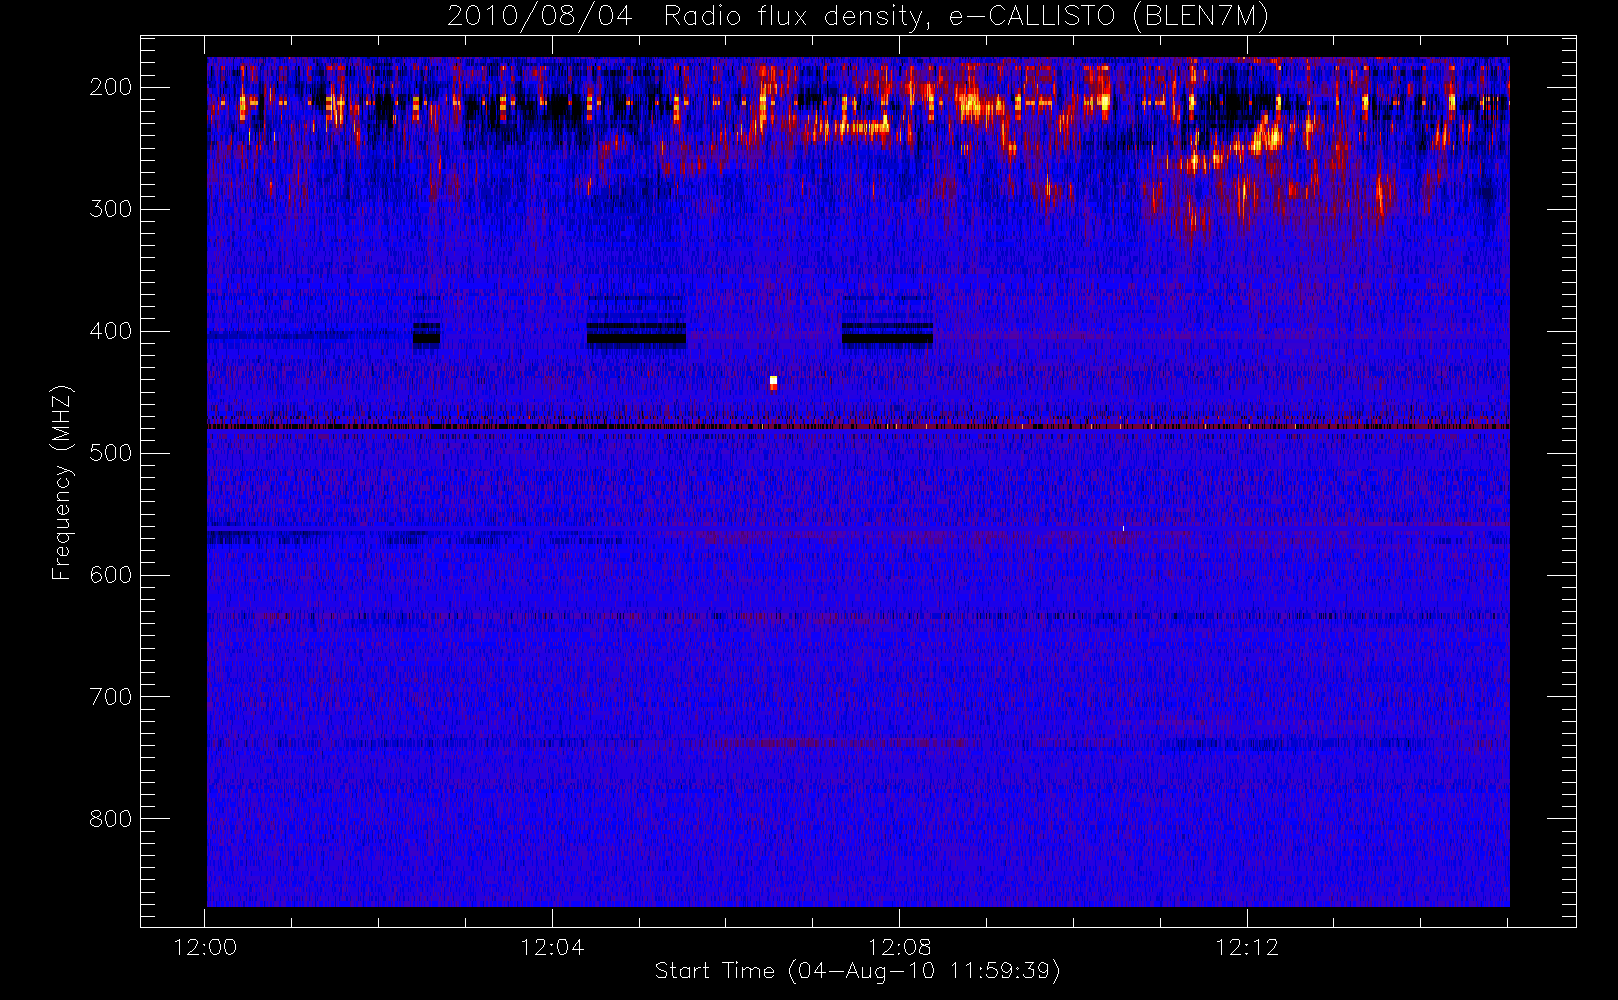Viewport: 1618px width, 1000px height.
Task: Select the 'Frequency (MHZ)' y-axis label
Action: click(x=62, y=482)
